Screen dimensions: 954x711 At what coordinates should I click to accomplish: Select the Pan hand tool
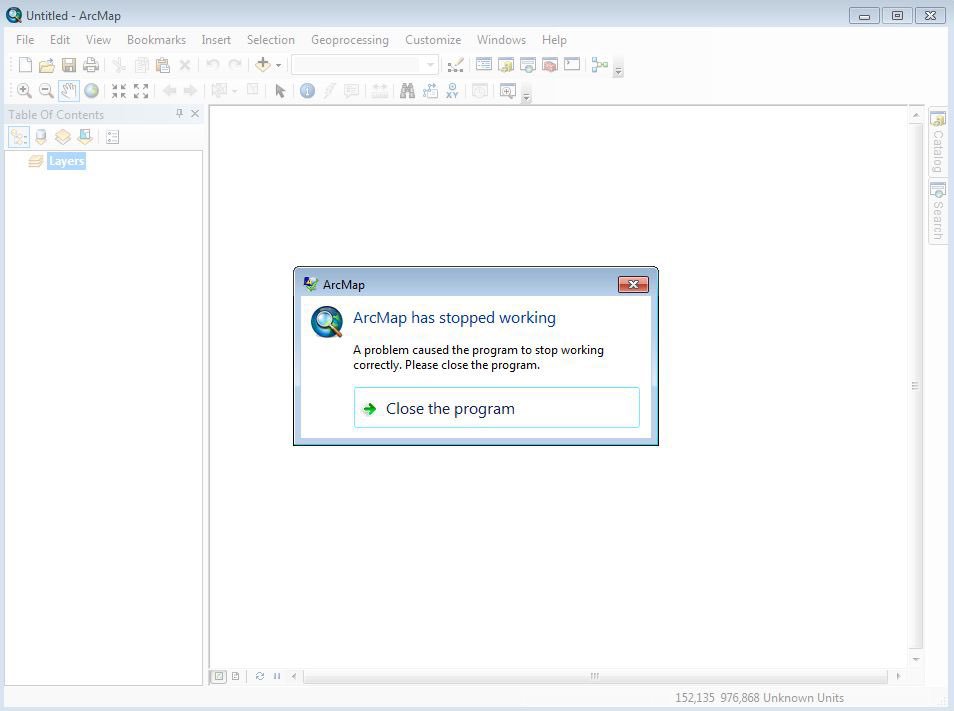[68, 91]
